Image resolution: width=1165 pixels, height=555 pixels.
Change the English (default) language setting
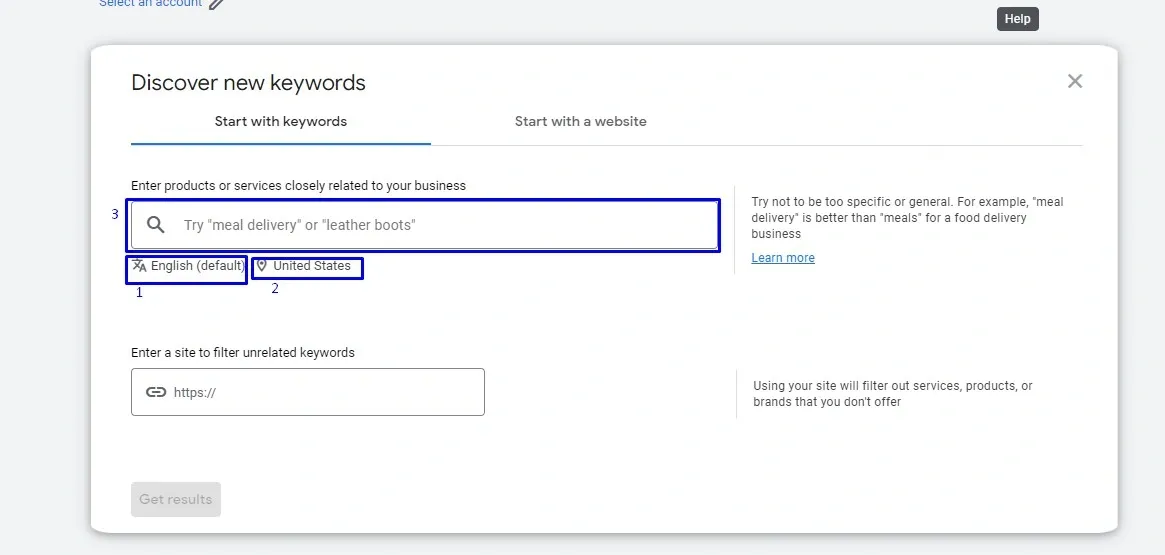point(189,266)
